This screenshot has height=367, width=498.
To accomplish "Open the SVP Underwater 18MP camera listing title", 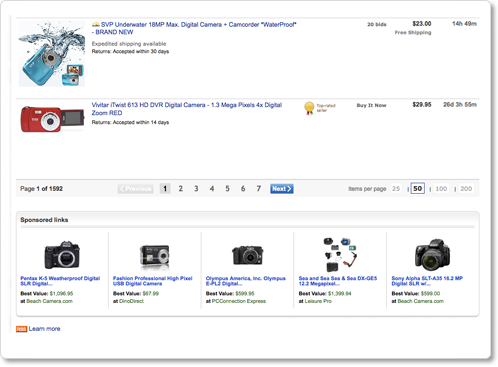I will click(x=194, y=28).
